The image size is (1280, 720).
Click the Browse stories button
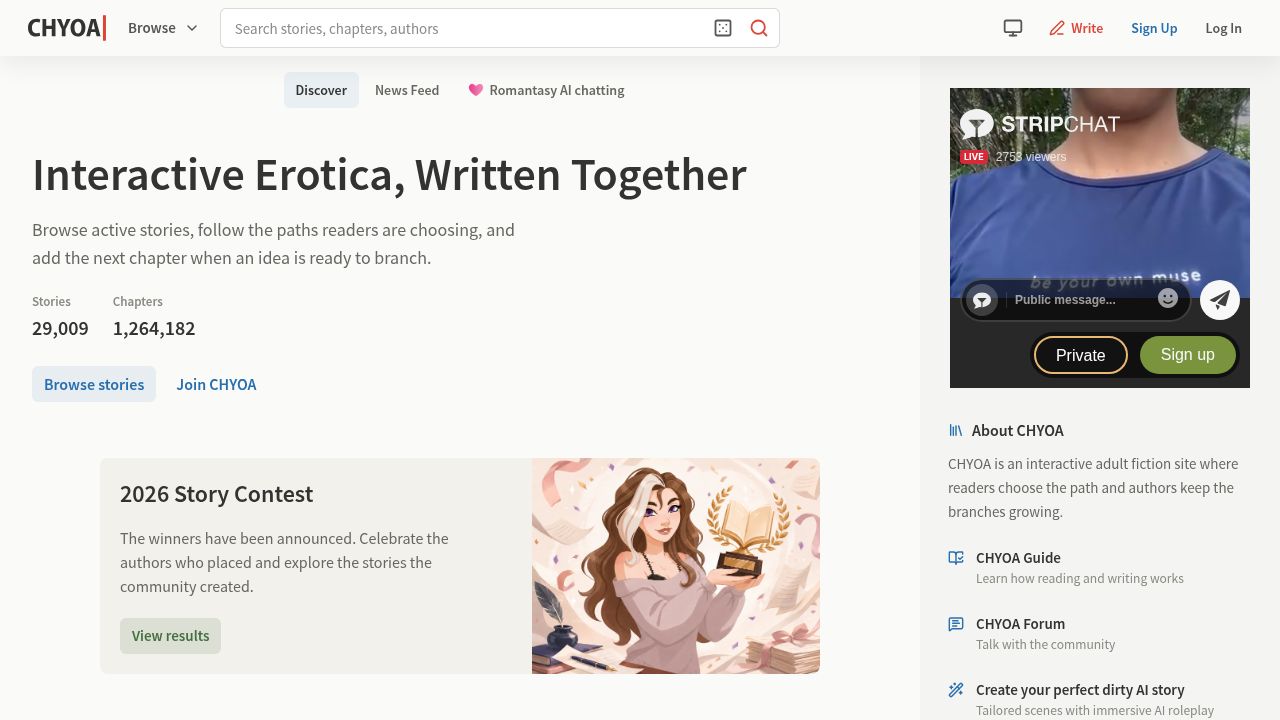point(94,384)
